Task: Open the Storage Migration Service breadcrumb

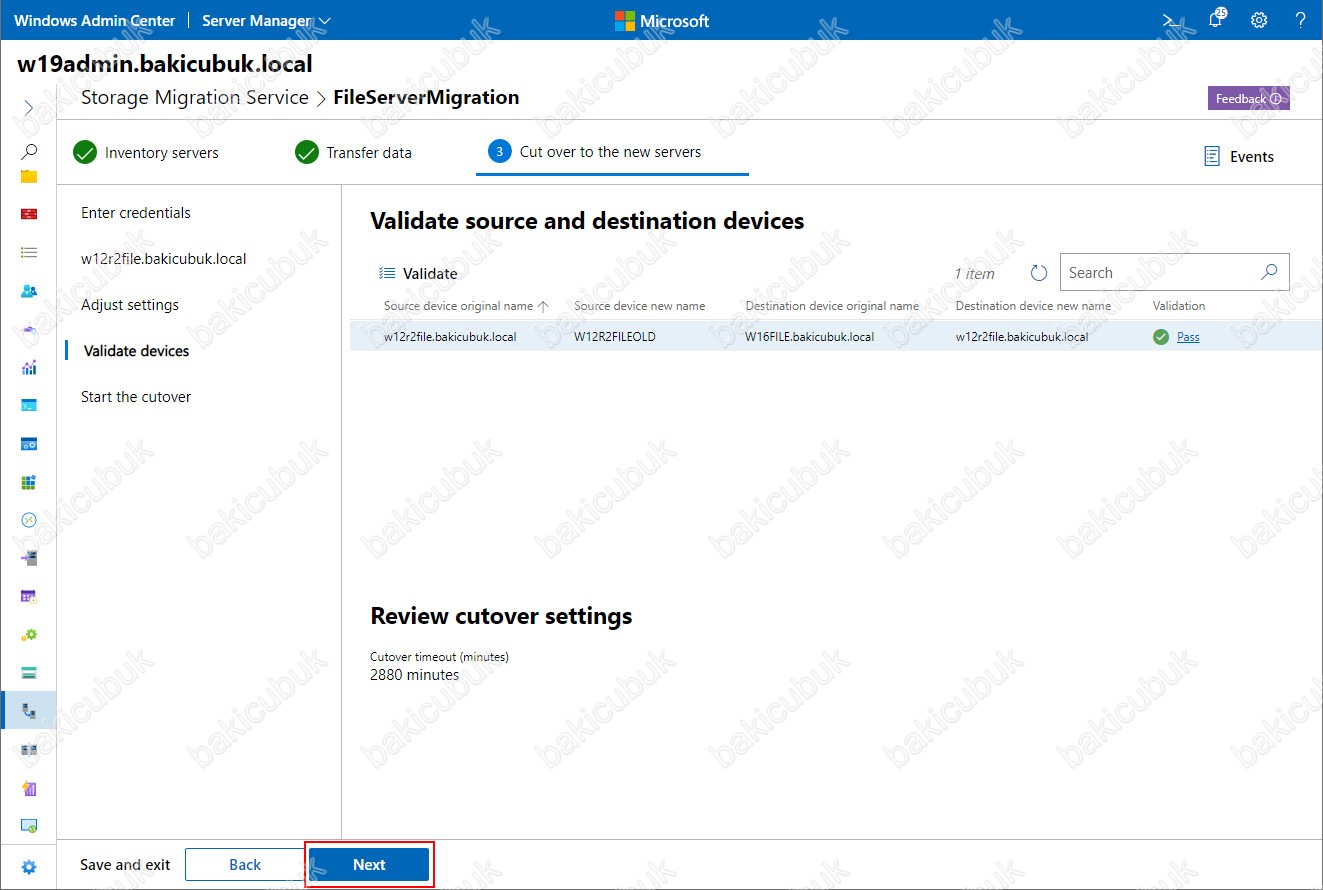Action: [x=194, y=97]
